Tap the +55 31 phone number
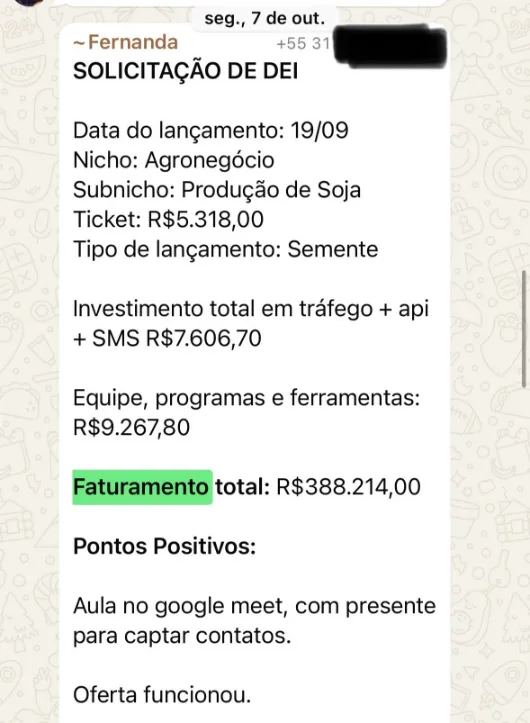 304,44
